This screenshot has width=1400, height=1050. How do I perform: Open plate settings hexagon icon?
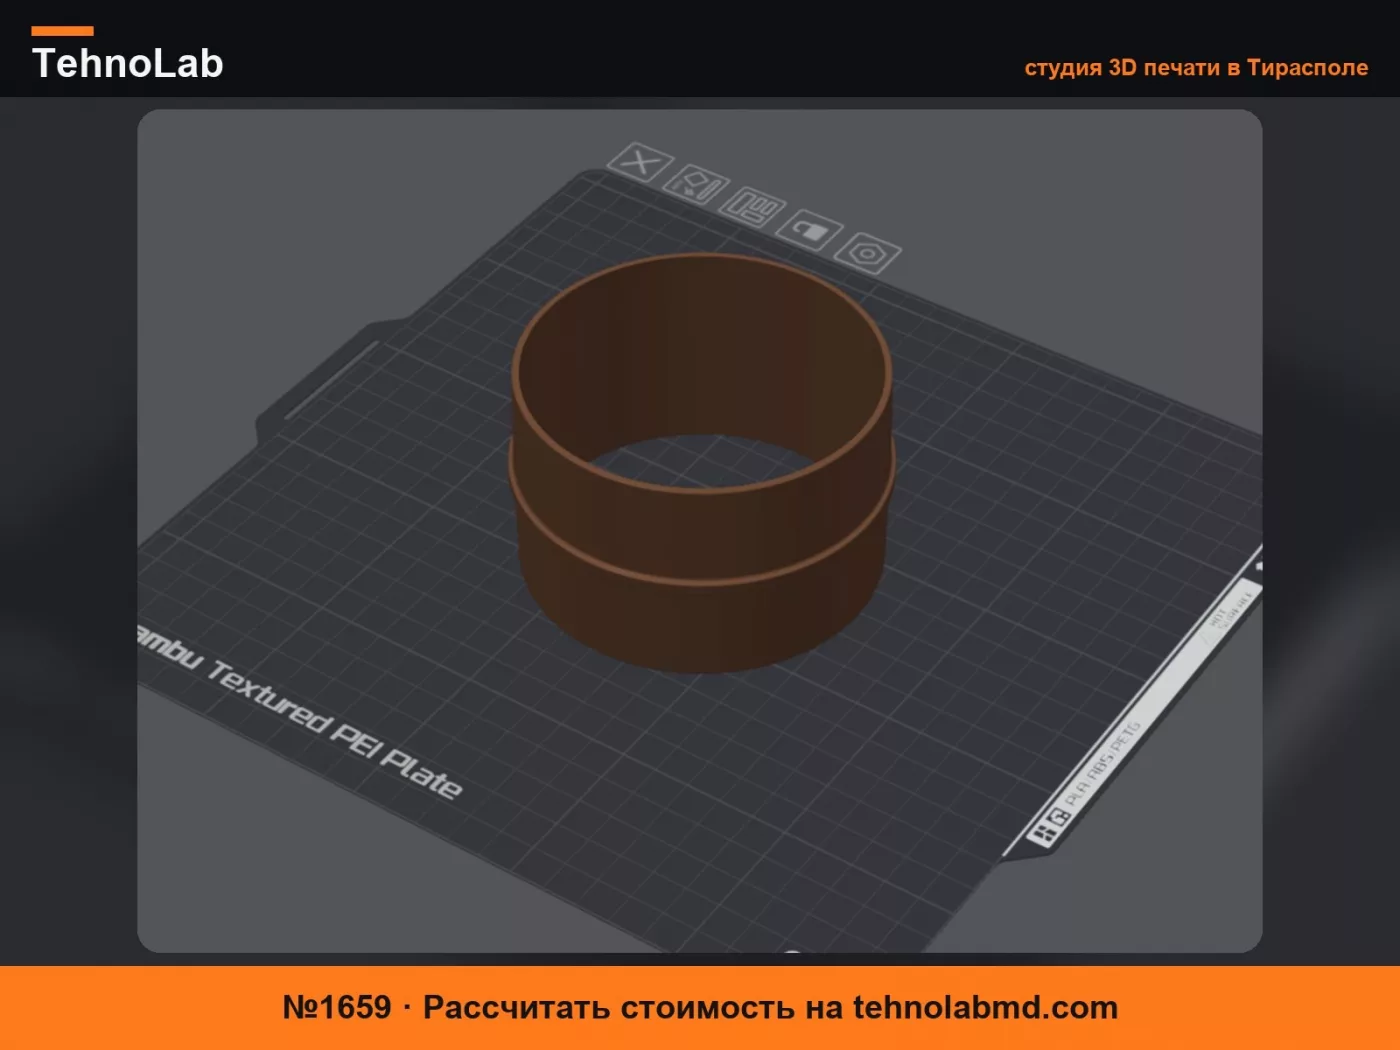[867, 253]
